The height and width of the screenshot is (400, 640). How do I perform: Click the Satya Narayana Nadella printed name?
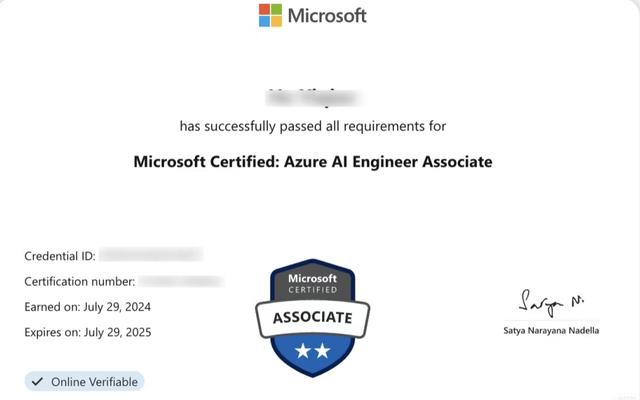(551, 330)
